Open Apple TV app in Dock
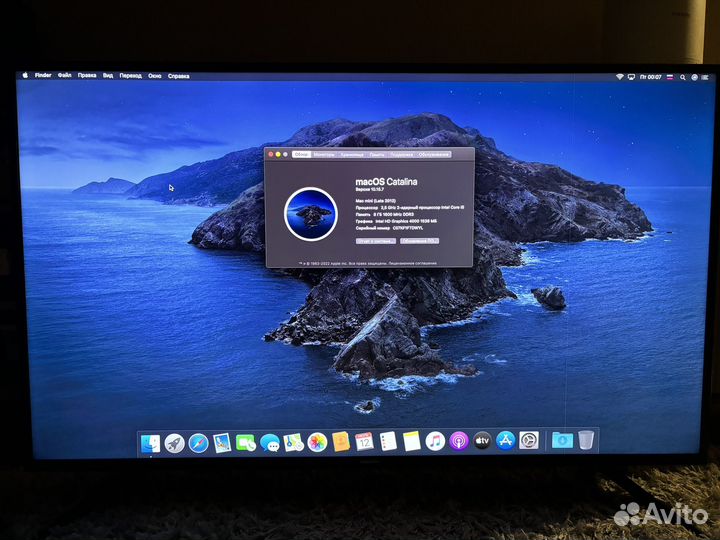The image size is (720, 540). tap(482, 441)
